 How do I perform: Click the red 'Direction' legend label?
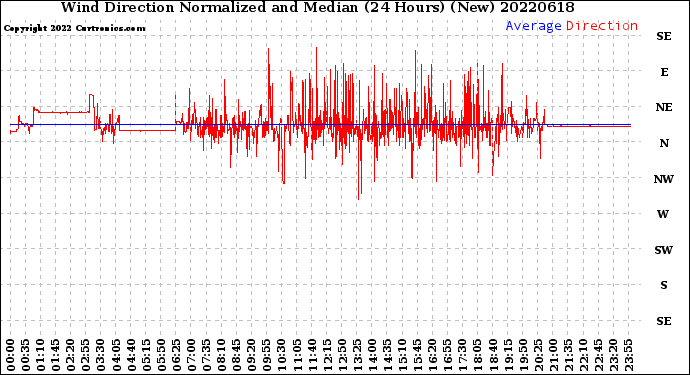[602, 26]
